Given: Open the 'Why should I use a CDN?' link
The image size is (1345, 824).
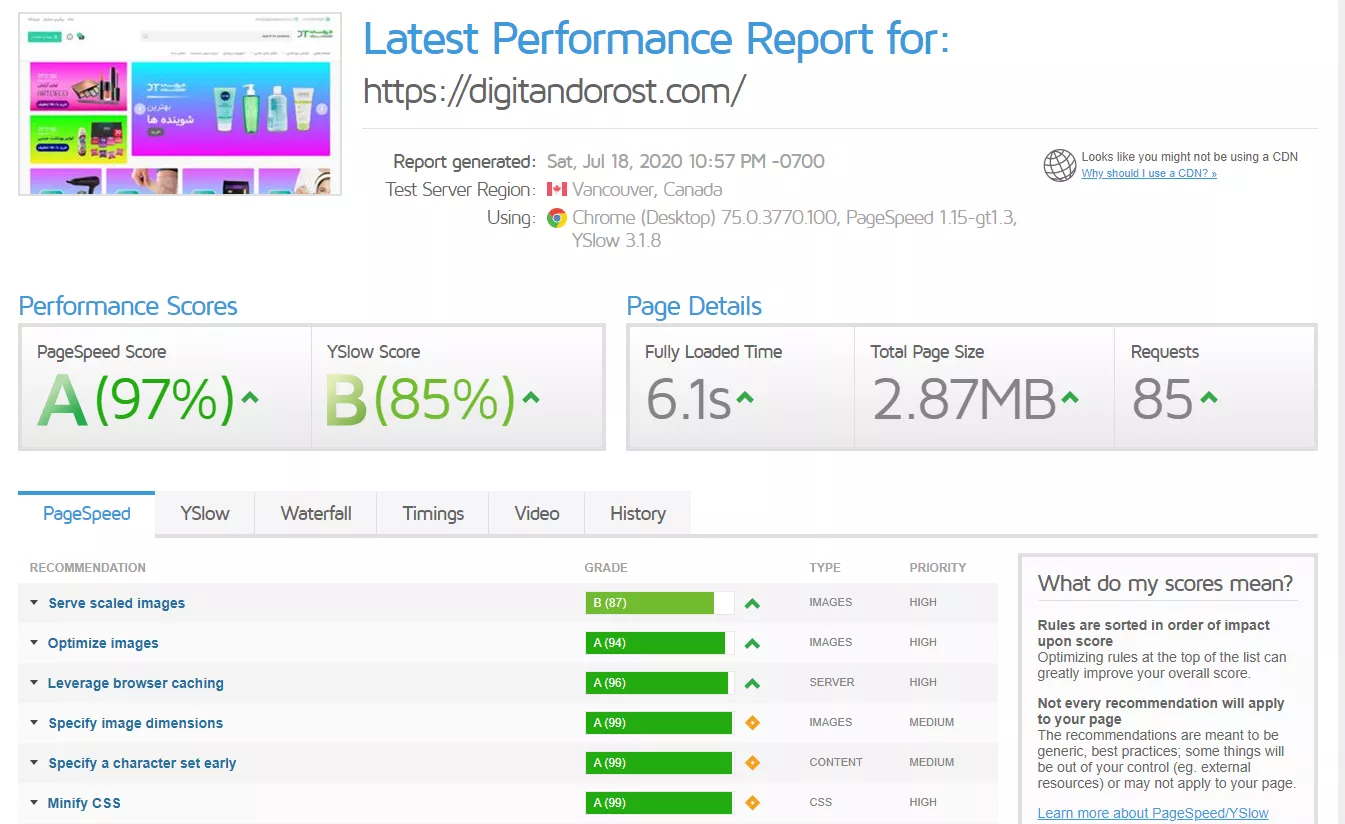Looking at the screenshot, I should coord(1149,173).
